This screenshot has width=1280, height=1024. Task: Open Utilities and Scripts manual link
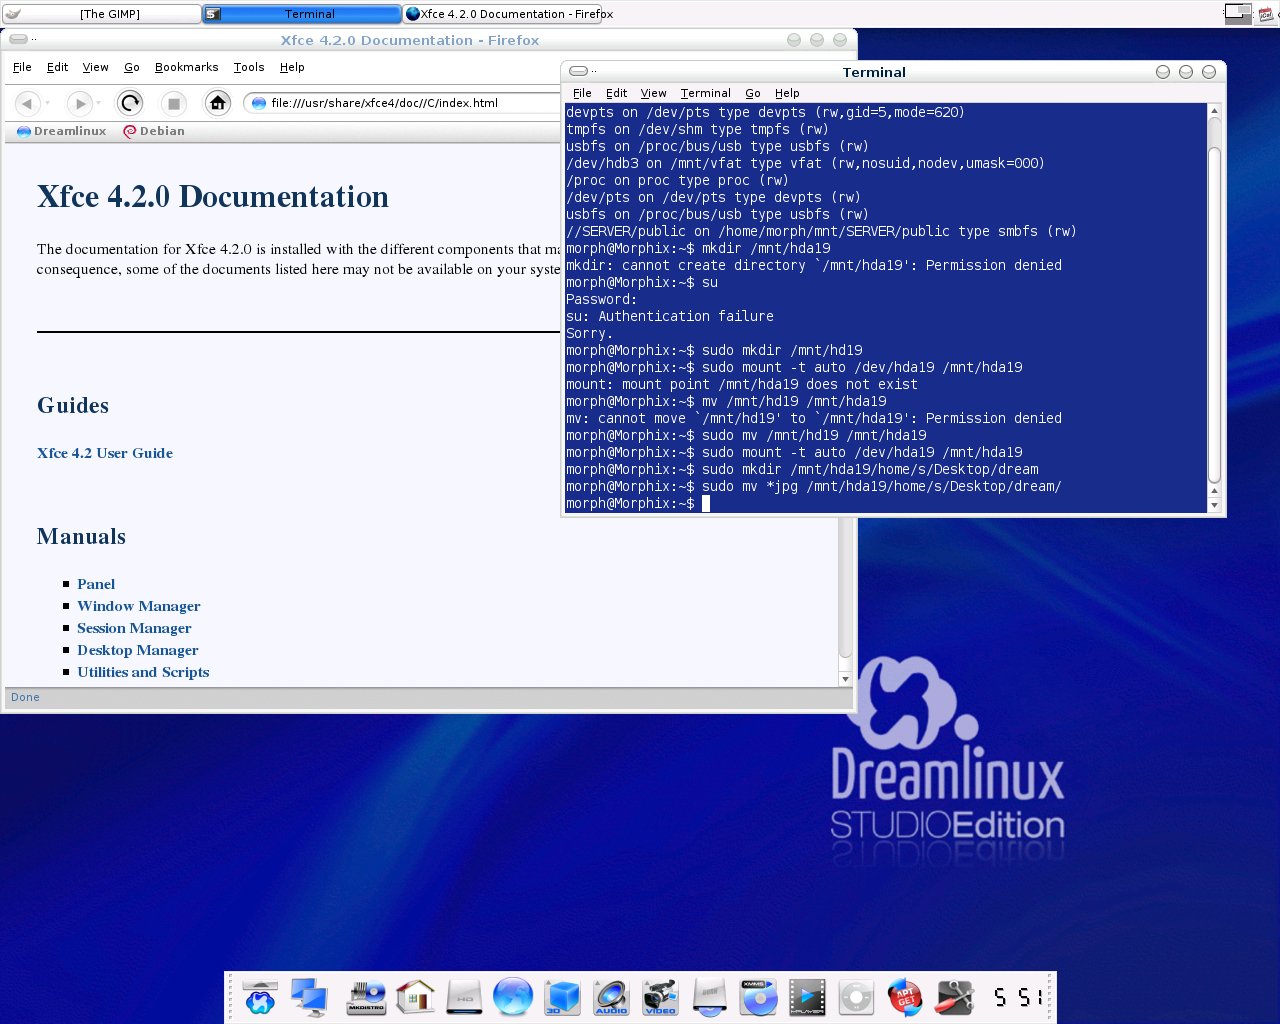click(143, 672)
